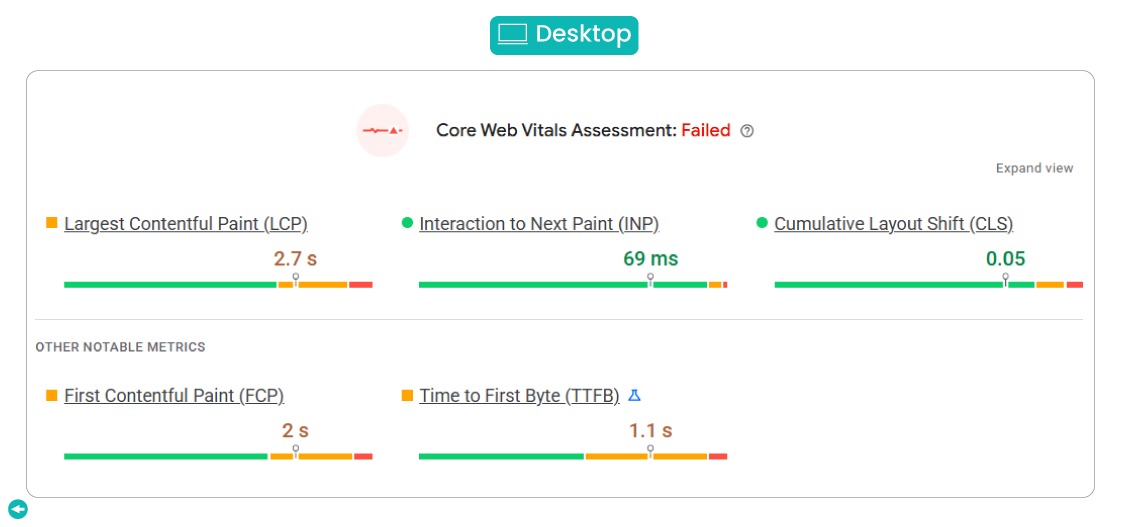The height and width of the screenshot is (527, 1127).
Task: Click the green dot beside Cumulative Layout Shift
Action: pyautogui.click(x=762, y=223)
